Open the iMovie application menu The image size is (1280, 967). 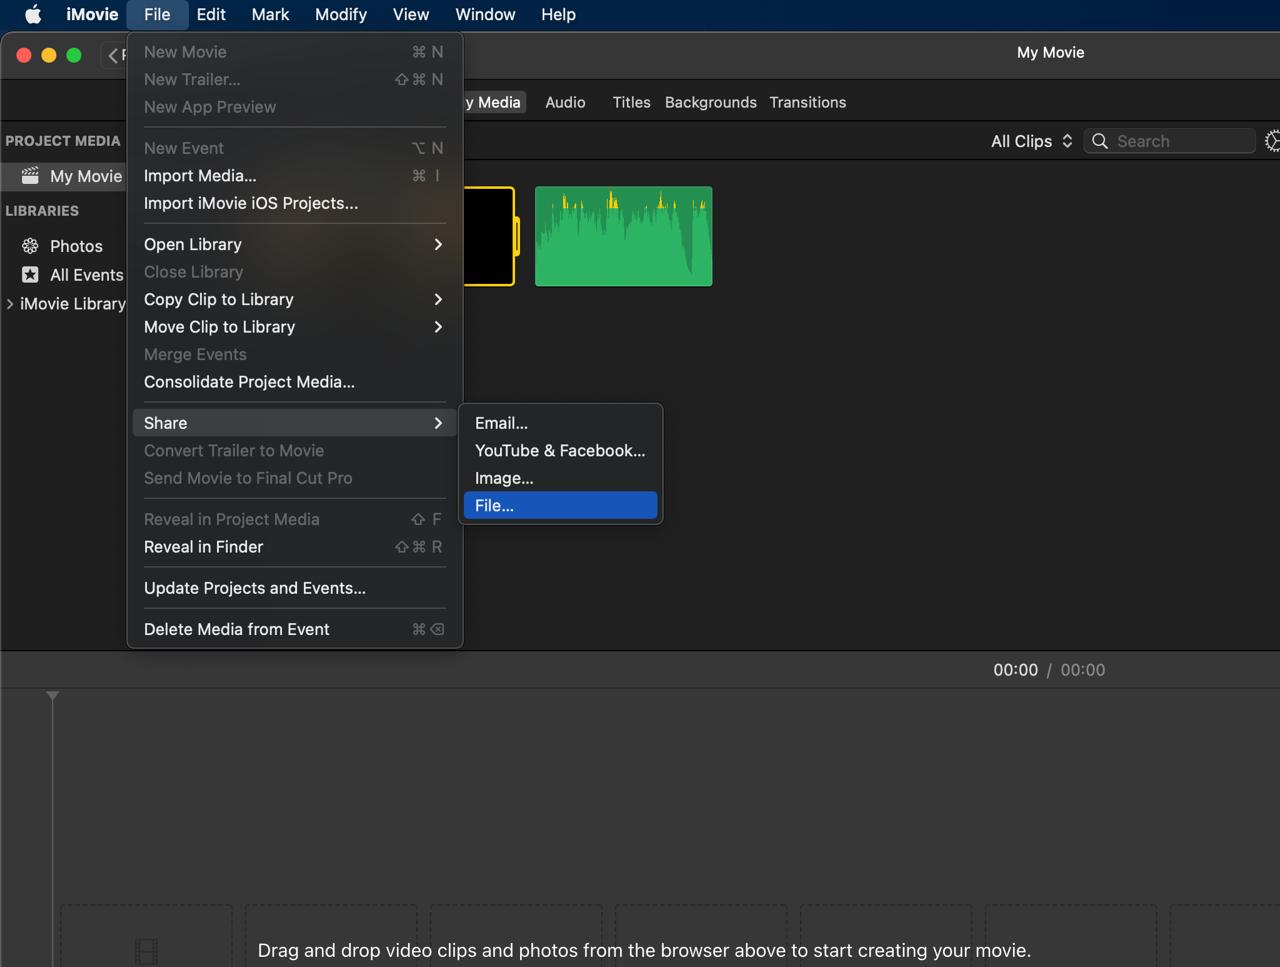coord(92,14)
